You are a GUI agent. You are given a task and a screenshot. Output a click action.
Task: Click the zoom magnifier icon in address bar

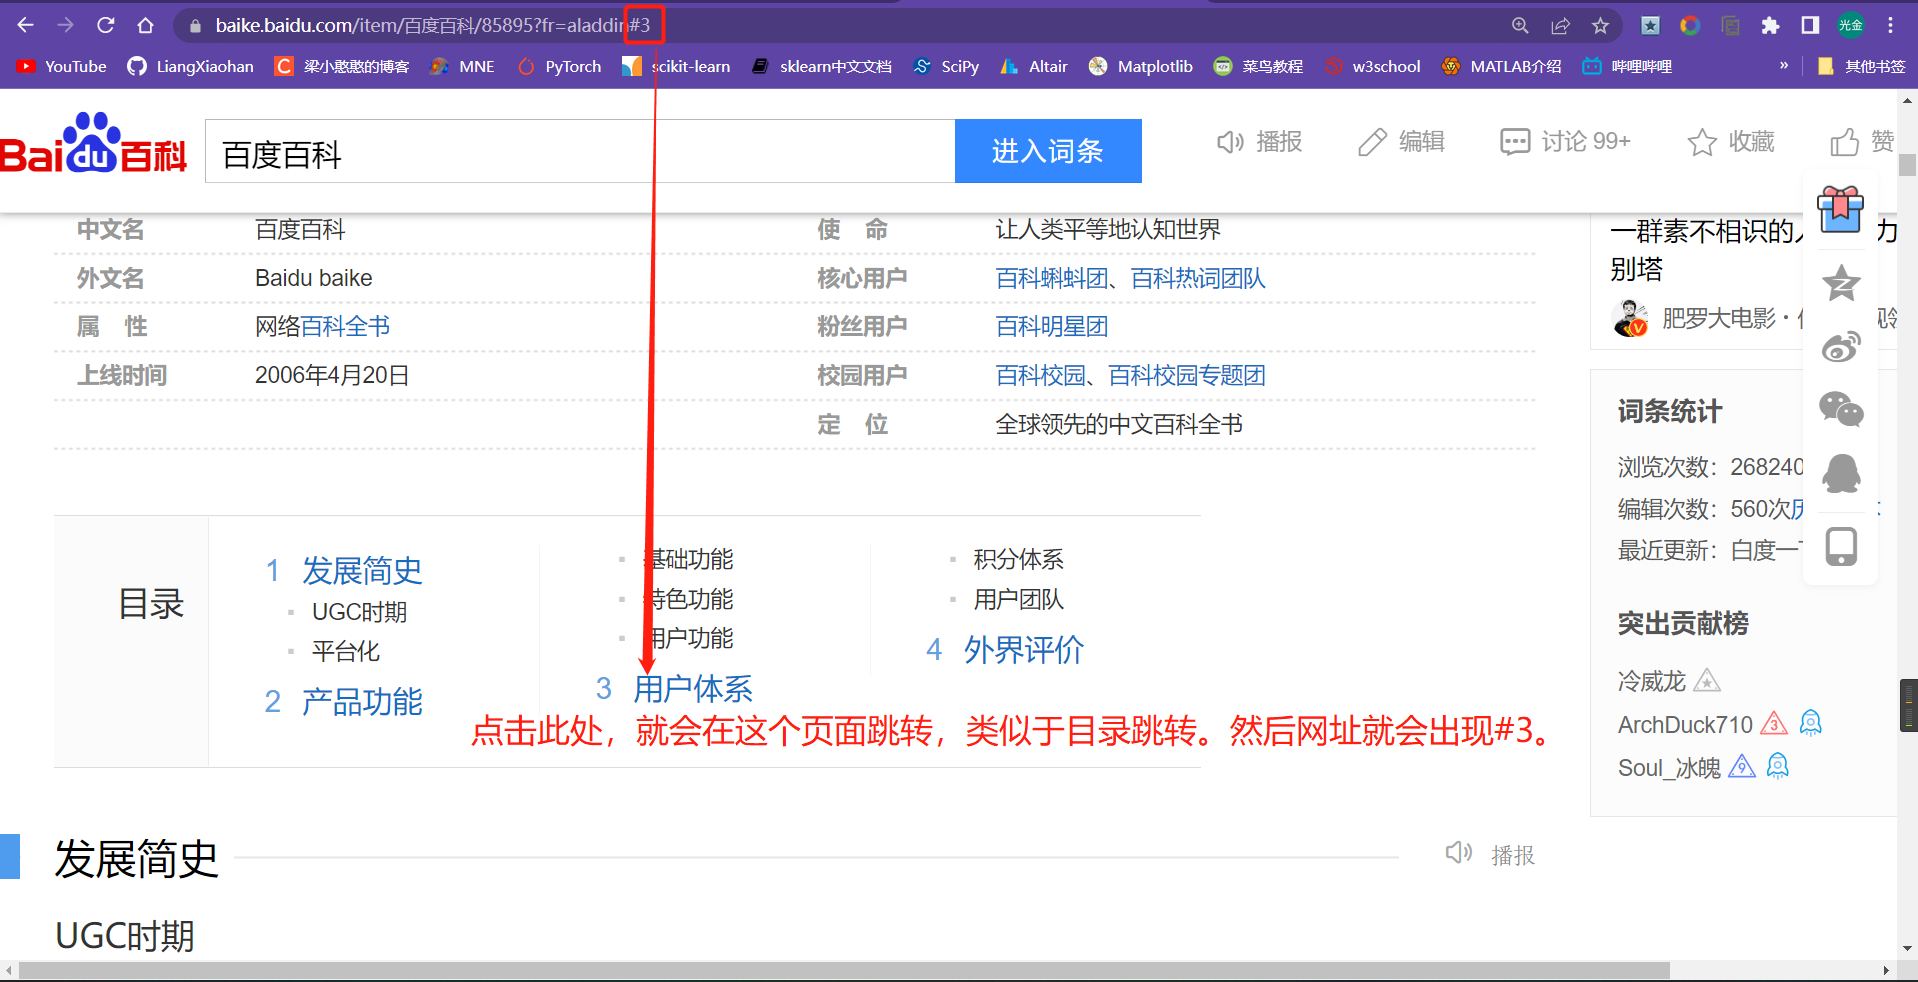pos(1520,26)
